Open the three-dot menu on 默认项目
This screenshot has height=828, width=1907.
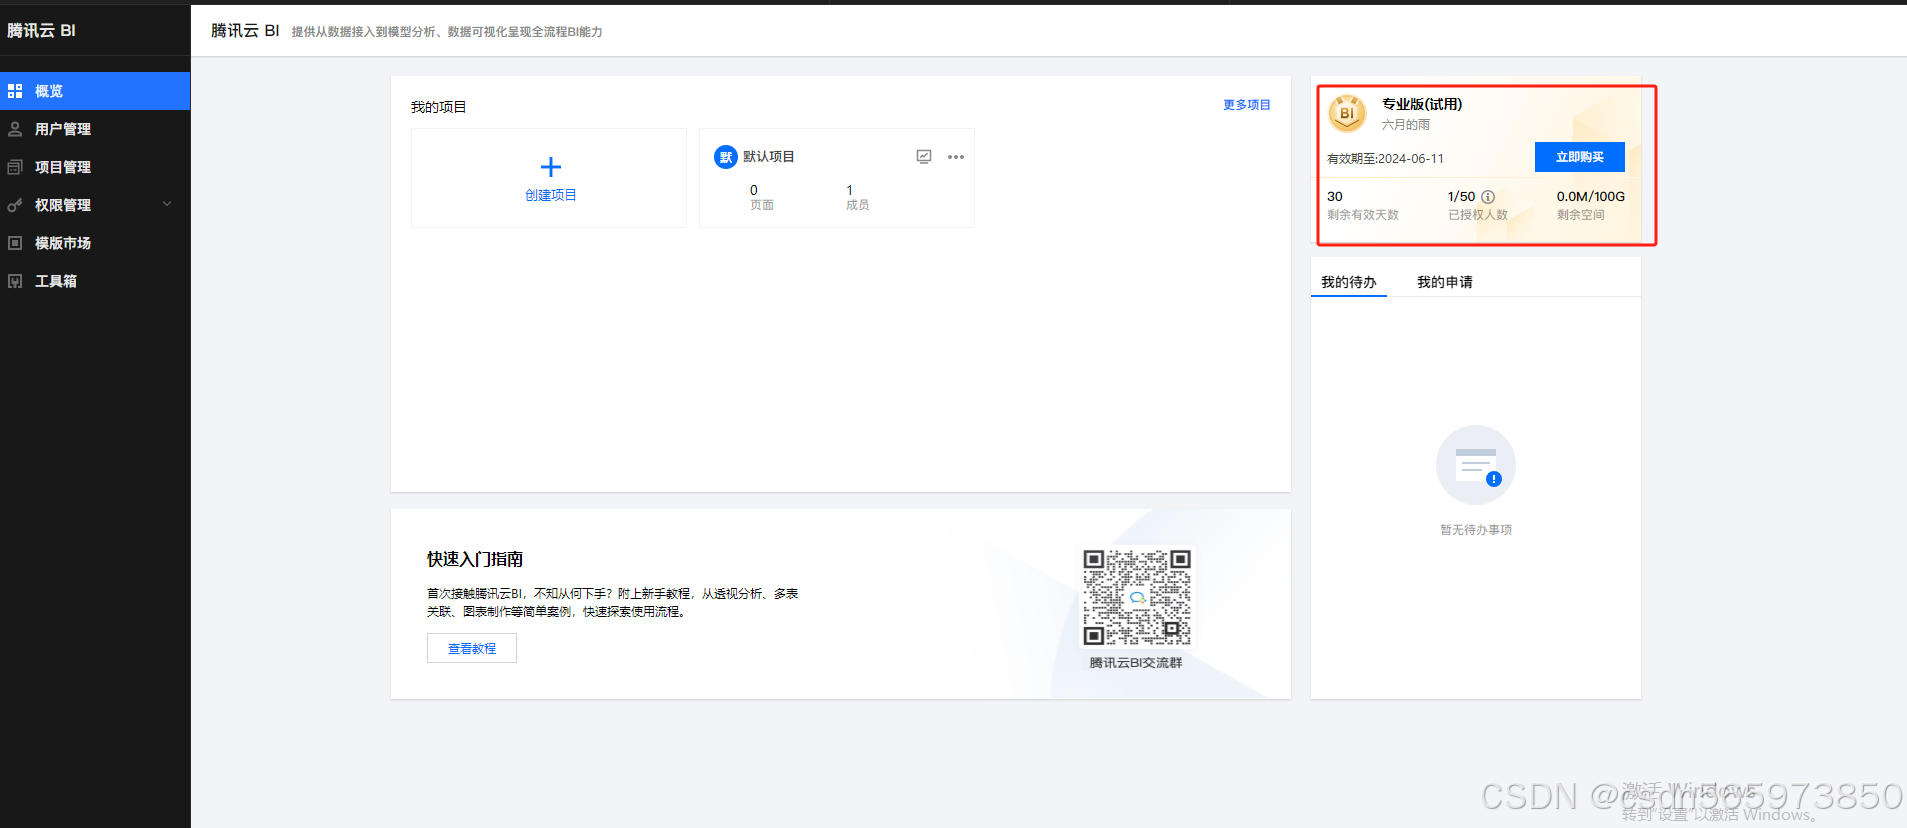pyautogui.click(x=956, y=157)
